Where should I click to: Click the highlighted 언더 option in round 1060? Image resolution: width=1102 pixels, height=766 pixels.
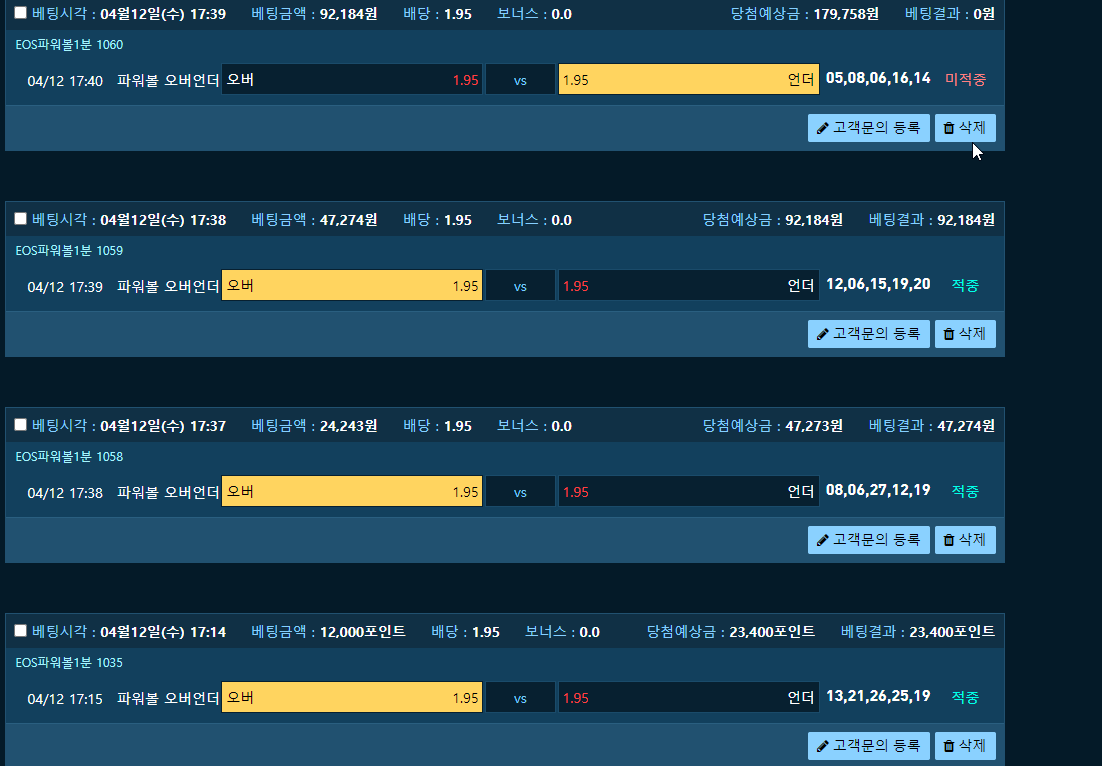689,79
